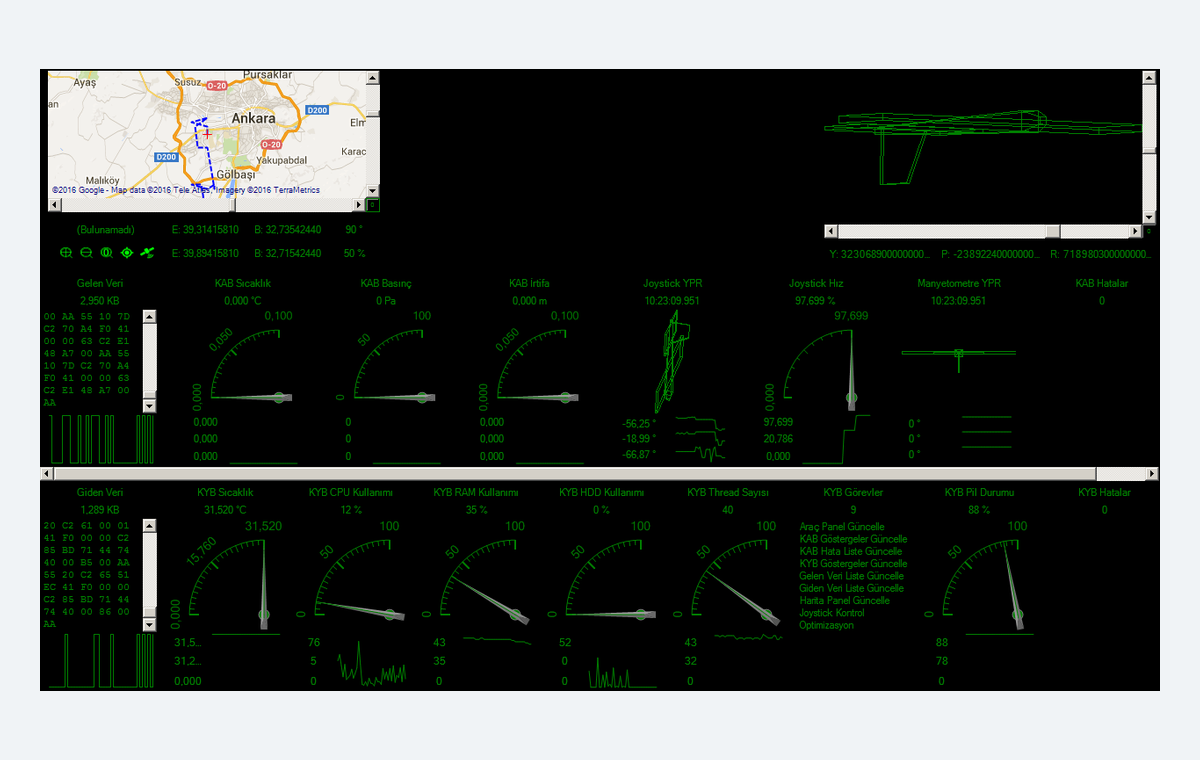Click the 'KAB Basınç' panel title

[386, 284]
